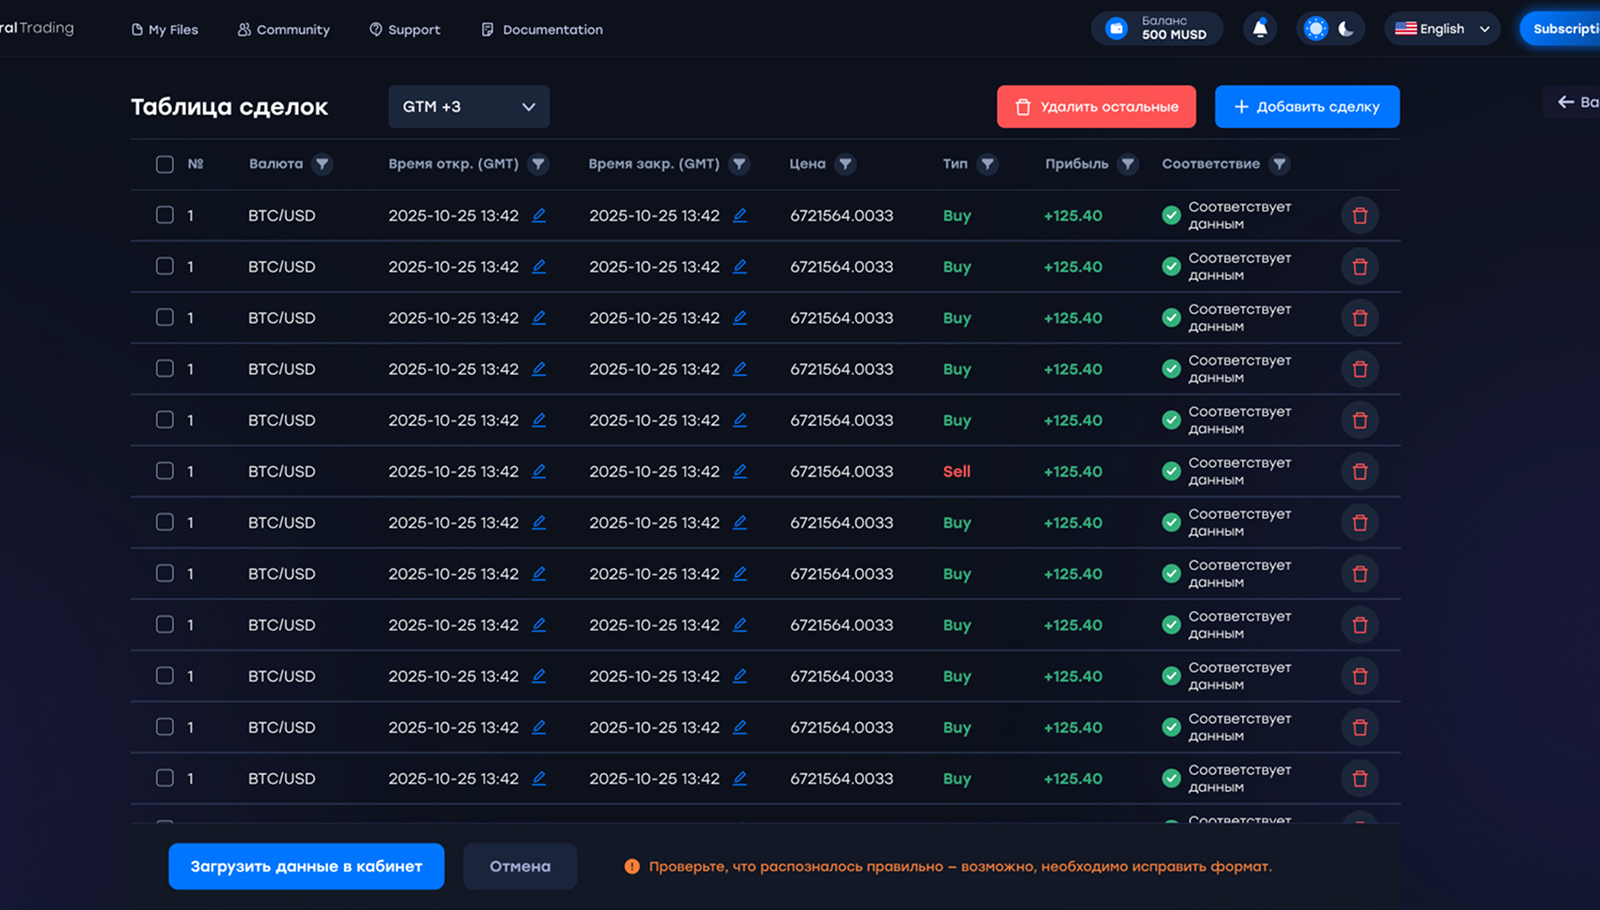Screen dimensions: 1600x910
Task: Switch to light theme sun icon
Action: [x=1316, y=28]
